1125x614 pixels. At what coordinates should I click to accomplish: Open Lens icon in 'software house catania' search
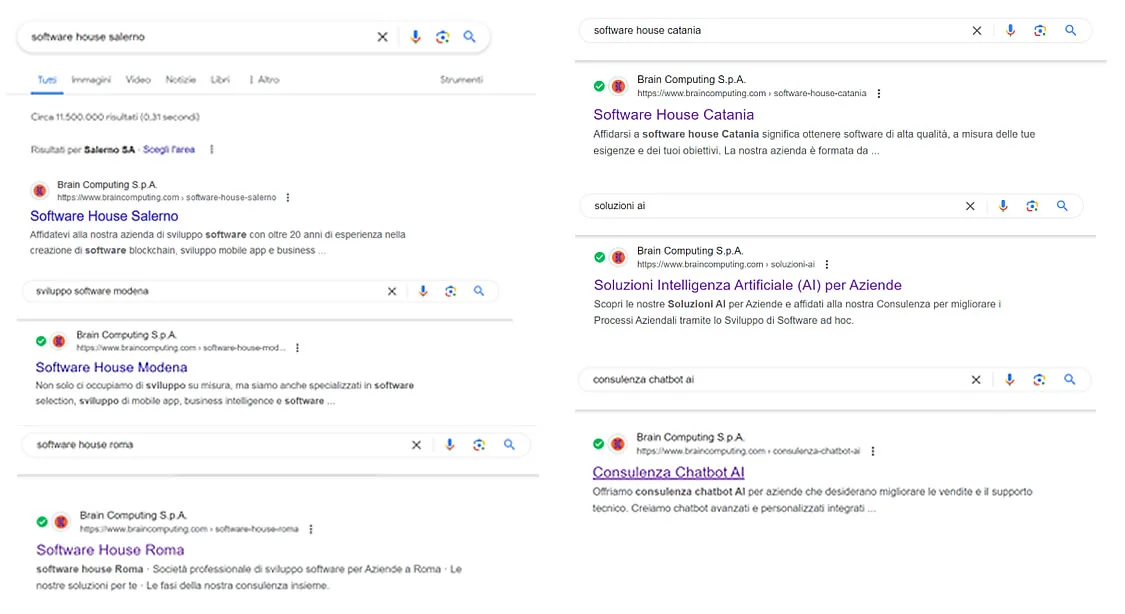(1040, 30)
